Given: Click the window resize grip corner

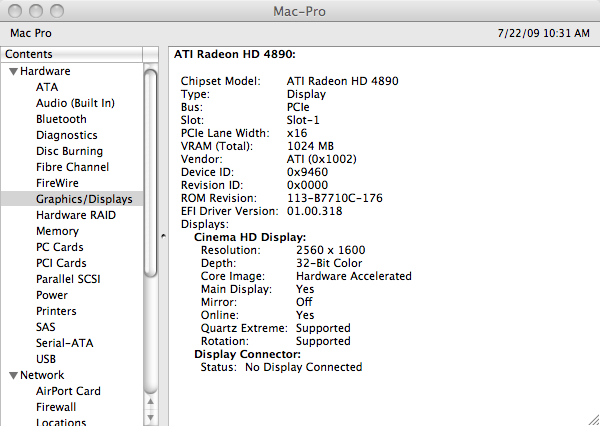Looking at the screenshot, I should 593,419.
